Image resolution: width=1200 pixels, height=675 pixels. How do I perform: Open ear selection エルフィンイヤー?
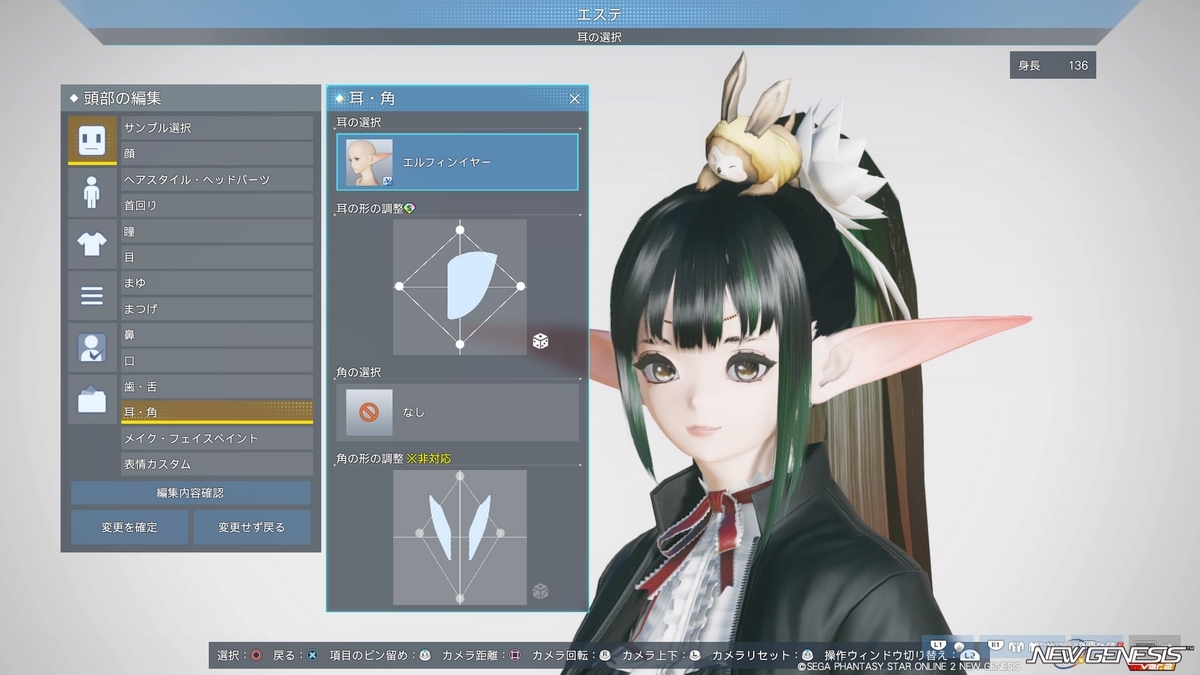(457, 162)
